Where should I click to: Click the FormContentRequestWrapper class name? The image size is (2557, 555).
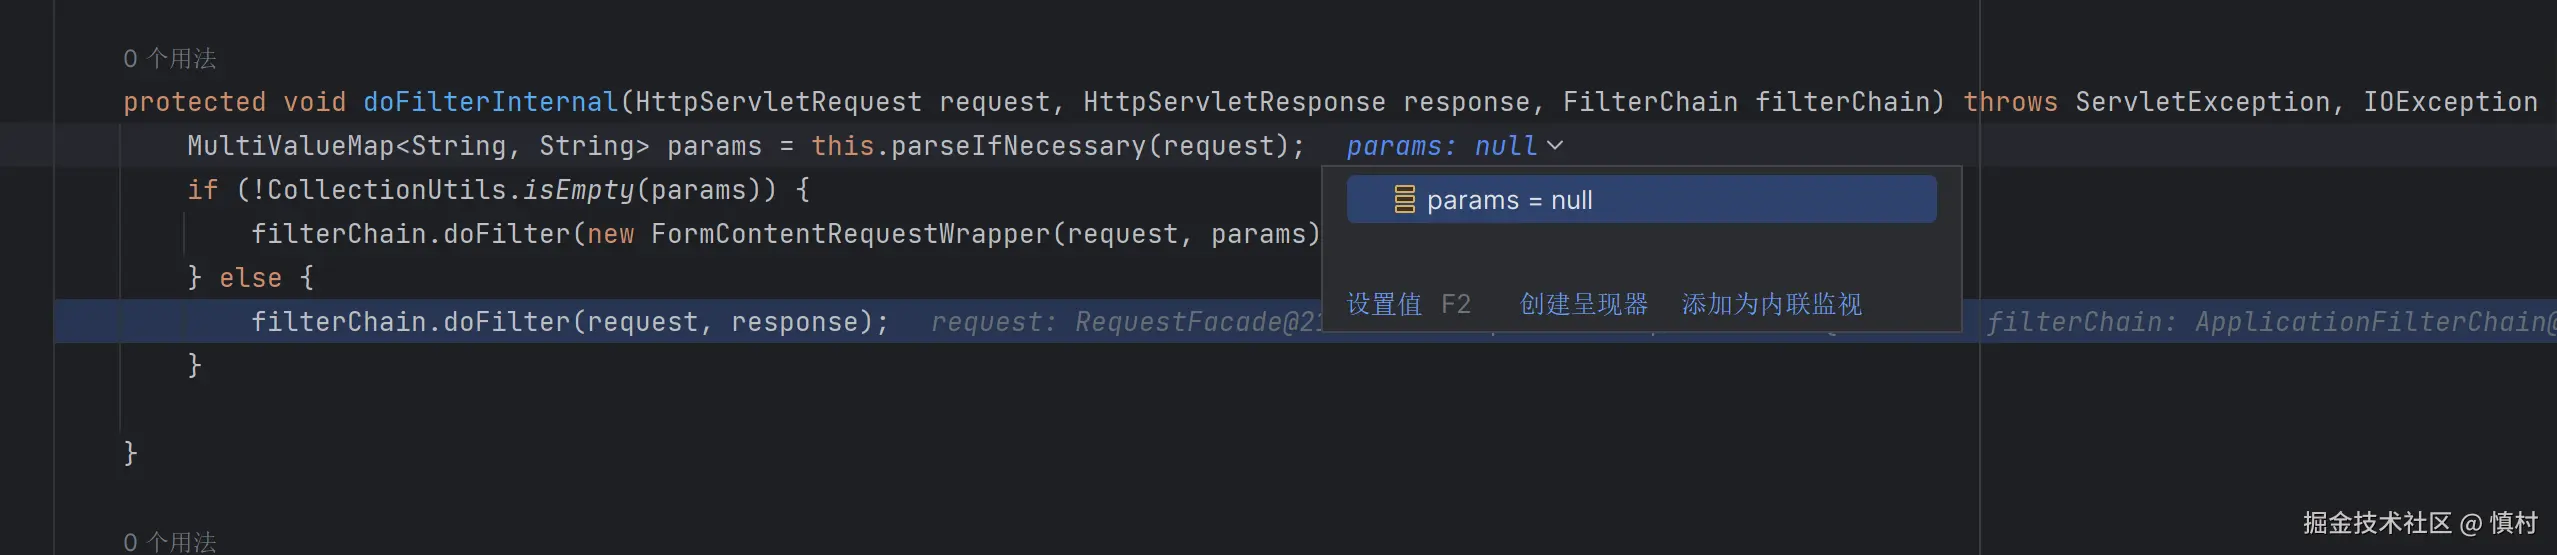point(850,234)
